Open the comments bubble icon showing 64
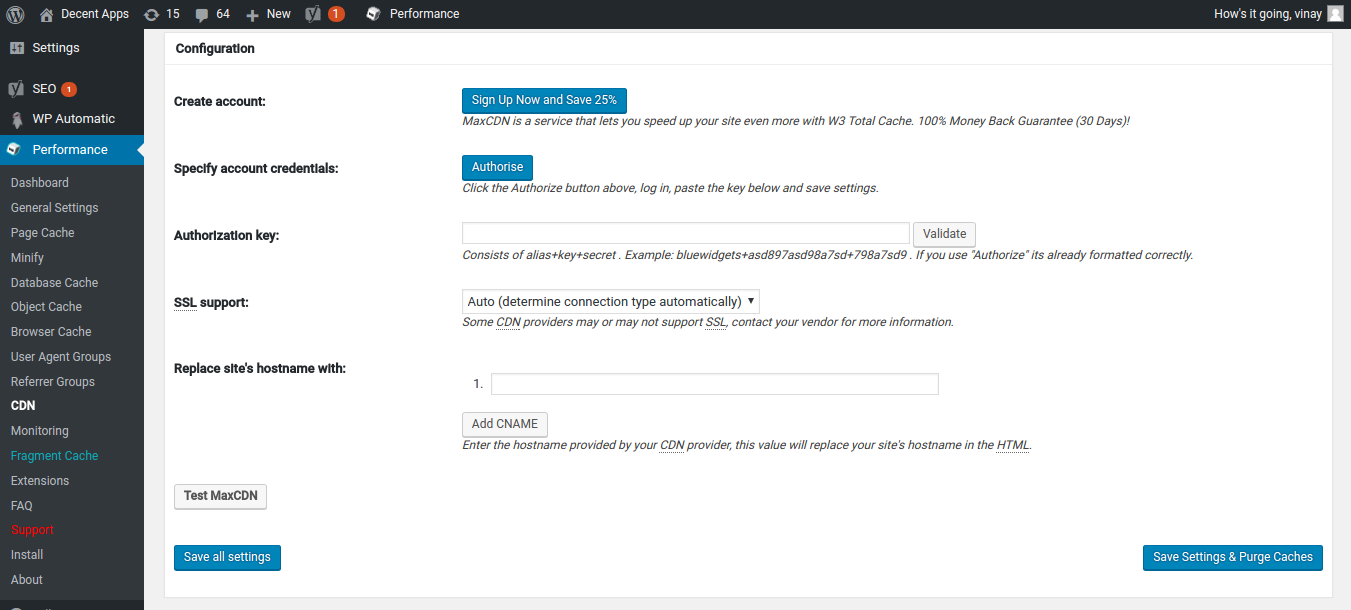Viewport: 1351px width, 610px height. pos(202,14)
